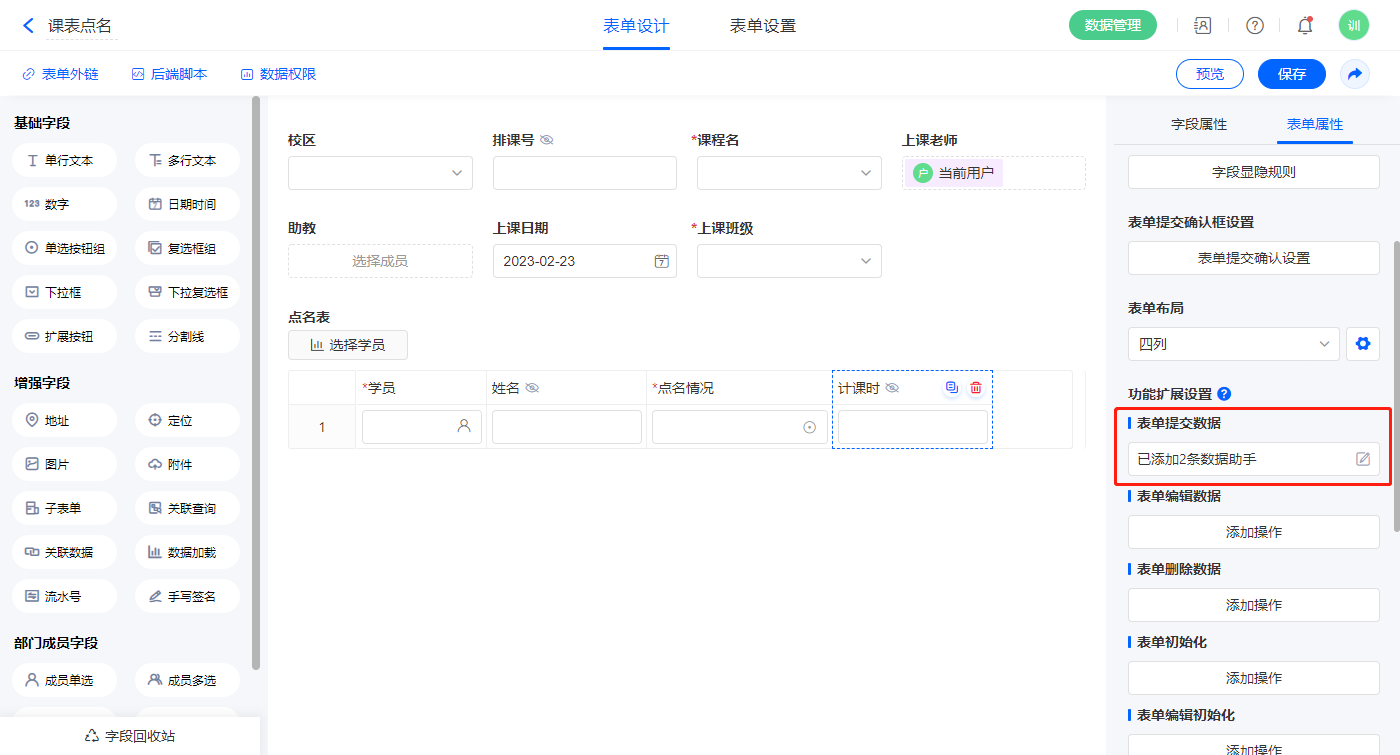The image size is (1400, 755).
Task: Click the share arrow icon beside 保存
Action: tap(1354, 74)
